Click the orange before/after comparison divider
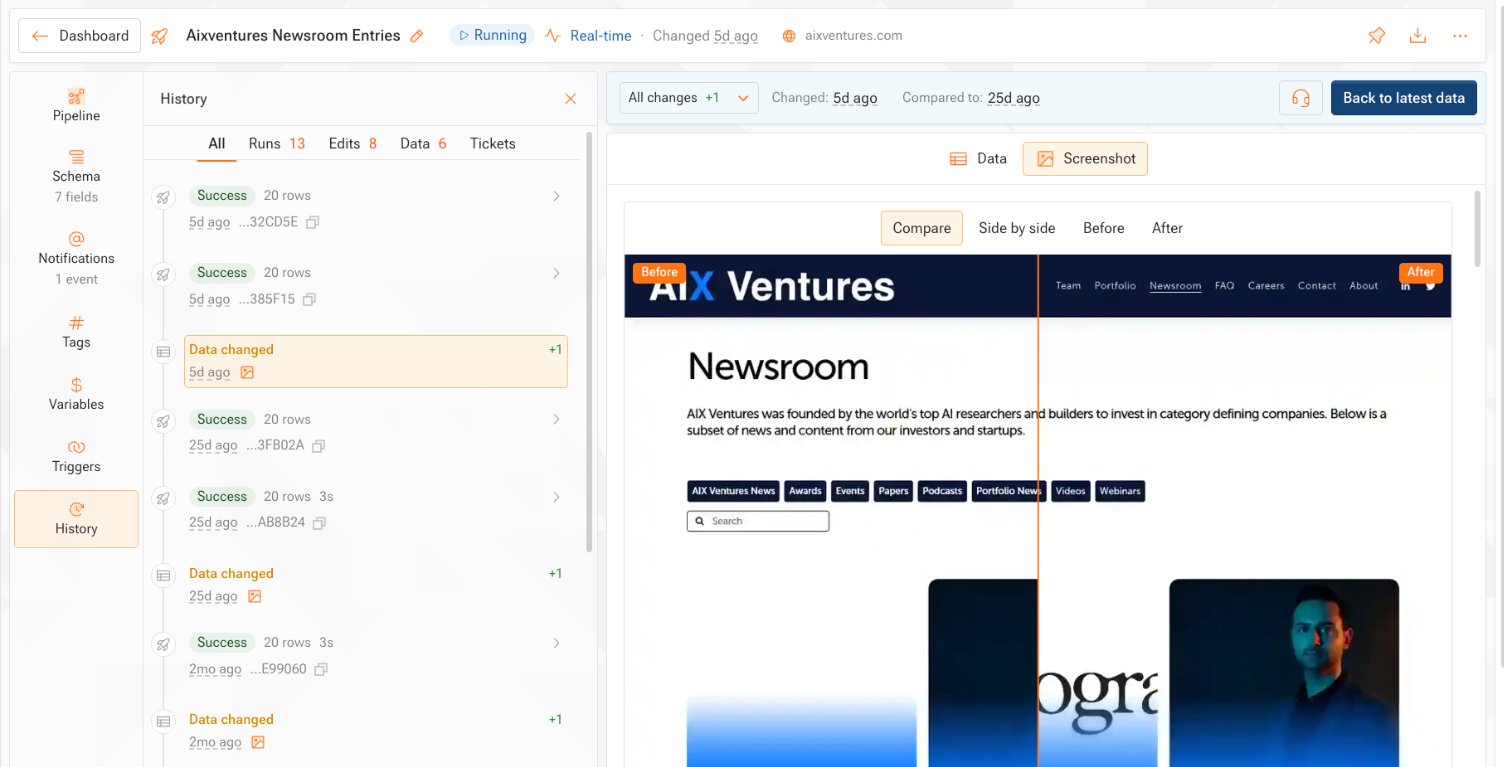Viewport: 1504px width, 767px height. tap(1038, 510)
